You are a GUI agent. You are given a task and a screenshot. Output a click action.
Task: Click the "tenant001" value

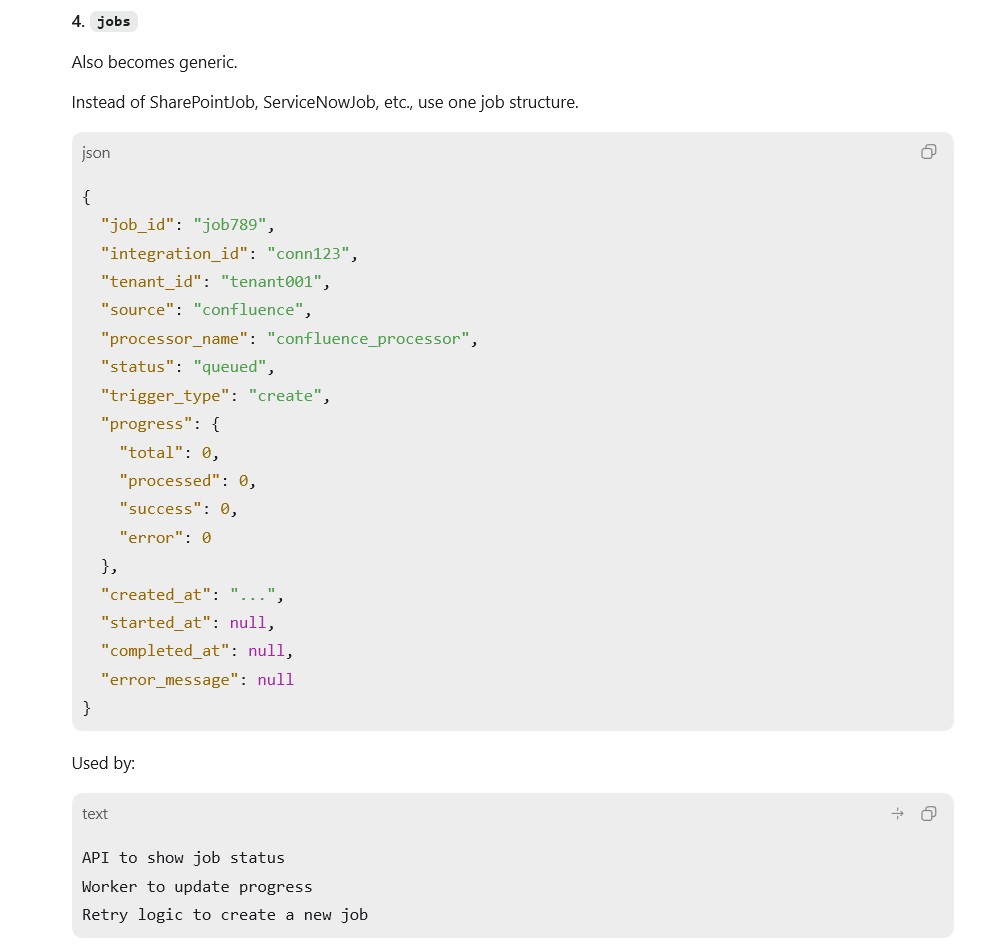[x=272, y=282]
